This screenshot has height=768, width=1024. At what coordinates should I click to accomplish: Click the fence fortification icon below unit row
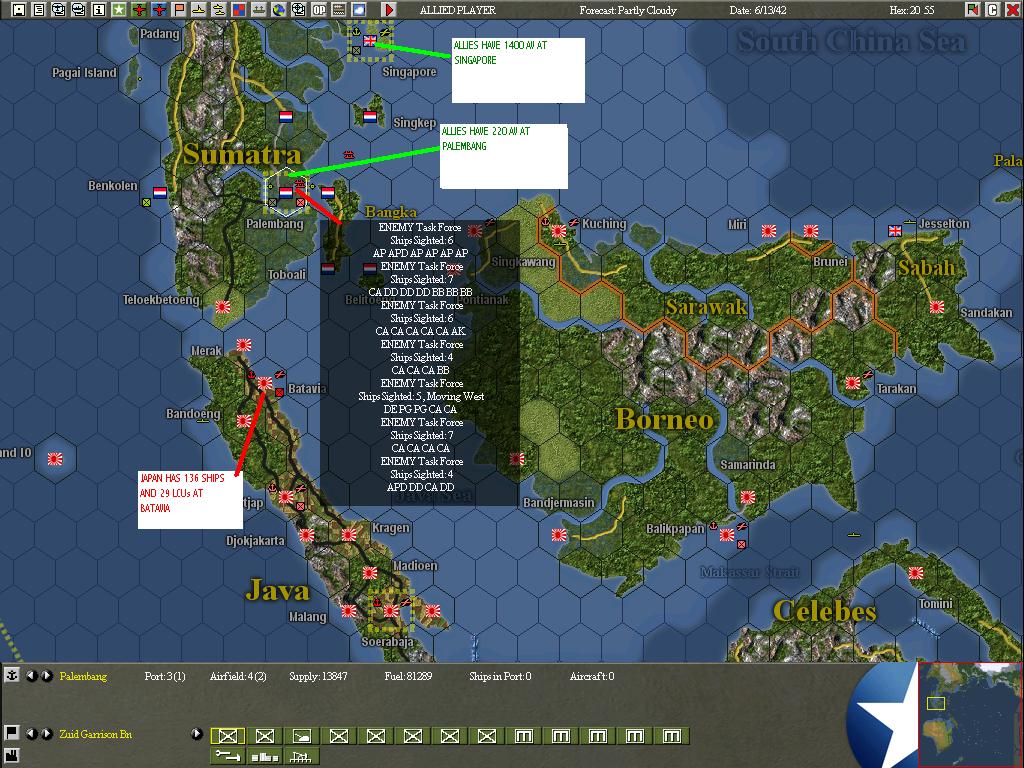pyautogui.click(x=302, y=756)
